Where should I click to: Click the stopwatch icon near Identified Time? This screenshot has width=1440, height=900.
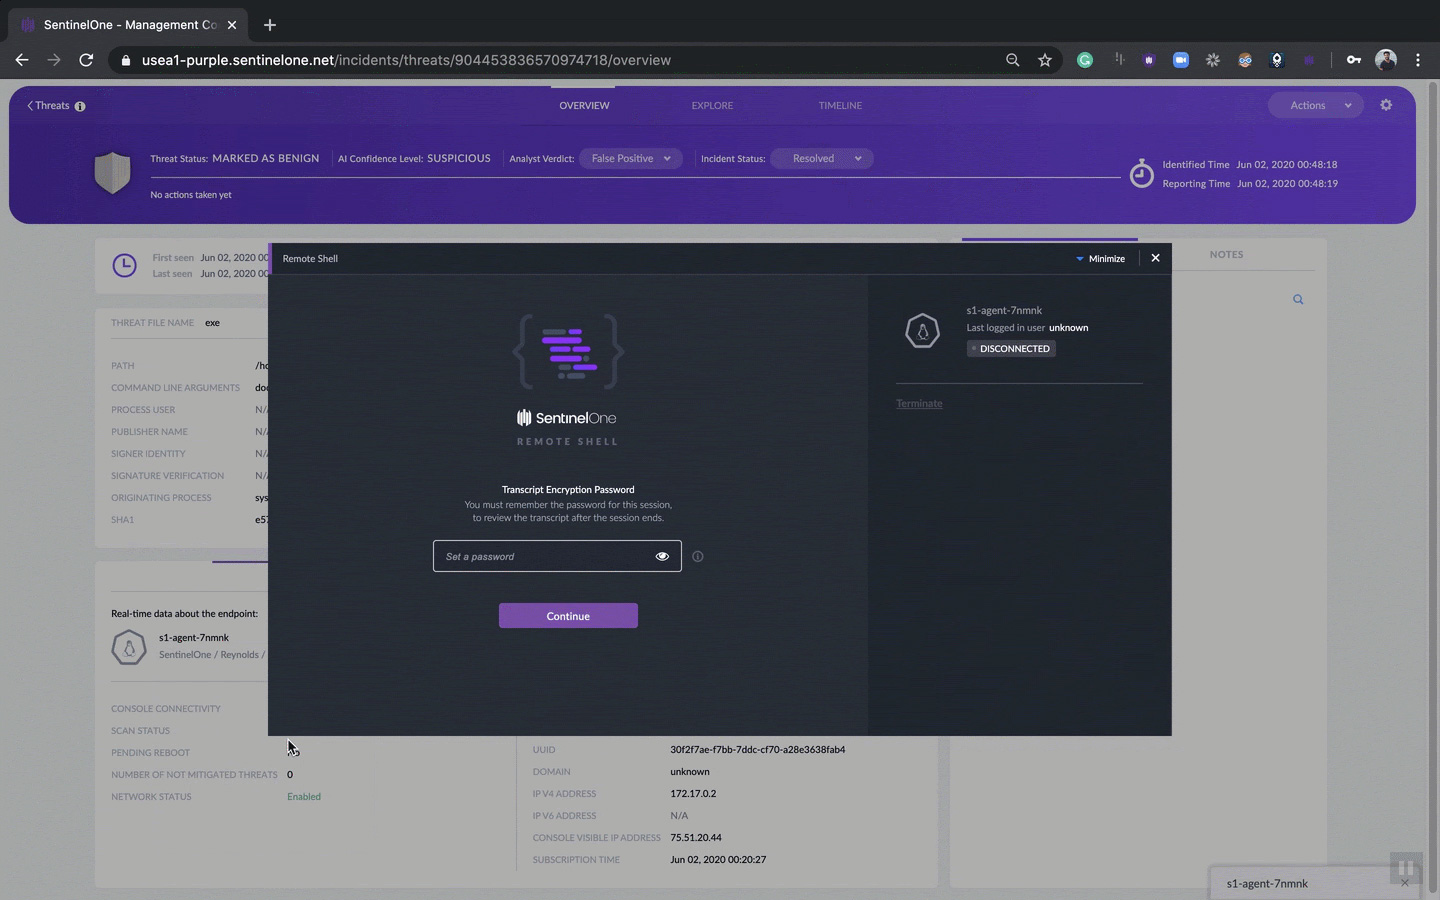1141,173
